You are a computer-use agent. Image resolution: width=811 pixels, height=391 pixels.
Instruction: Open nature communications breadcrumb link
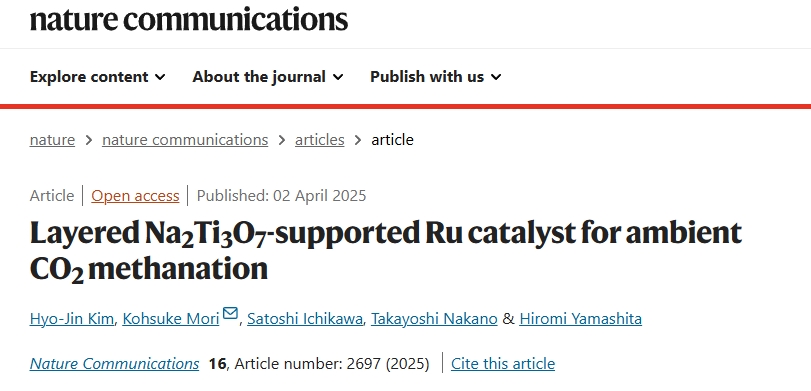point(185,140)
